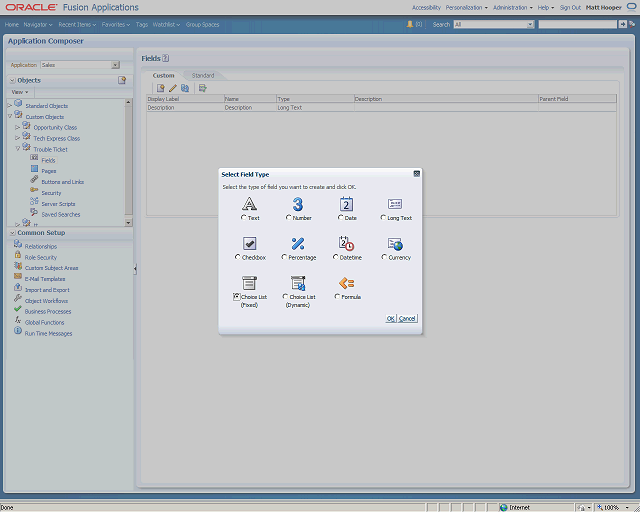Collapse the Common Setup section
Image resolution: width=640 pixels, height=512 pixels.
(13, 233)
